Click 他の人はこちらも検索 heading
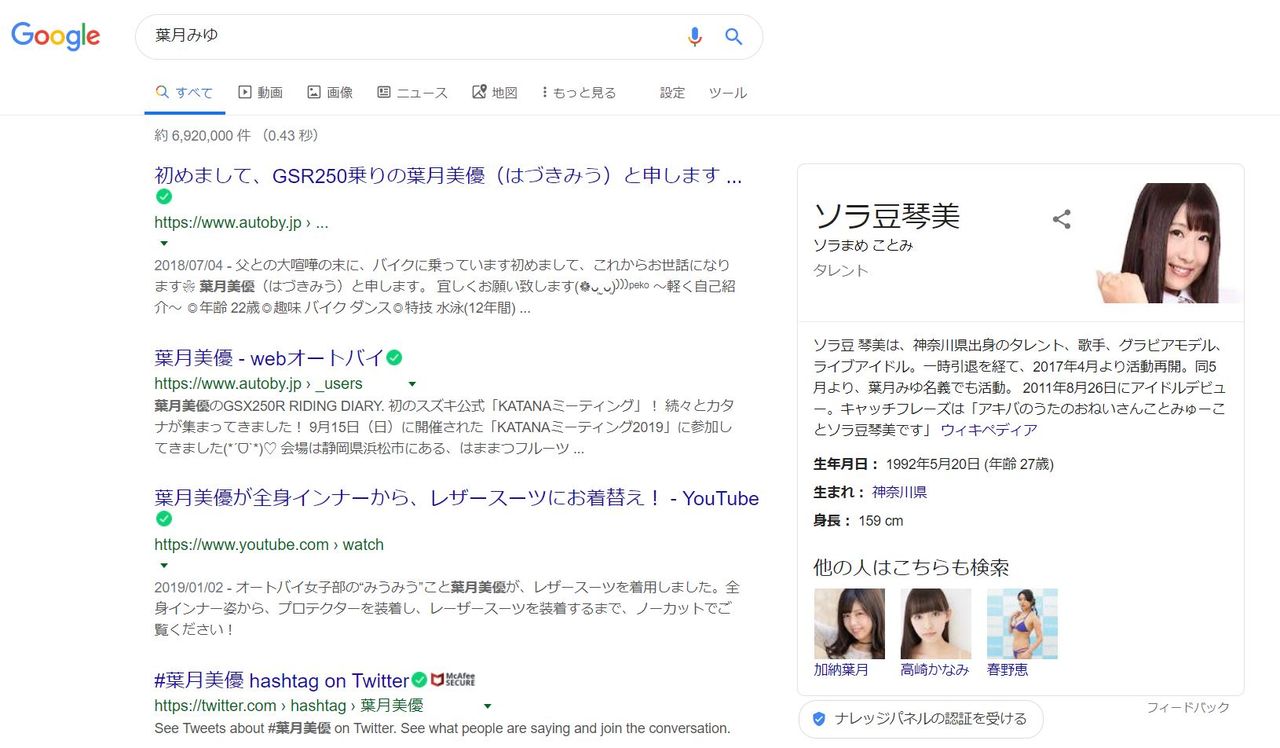 coord(911,567)
